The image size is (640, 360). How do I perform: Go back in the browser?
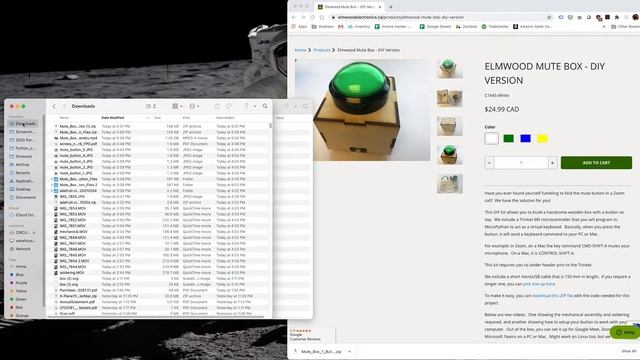(x=293, y=17)
